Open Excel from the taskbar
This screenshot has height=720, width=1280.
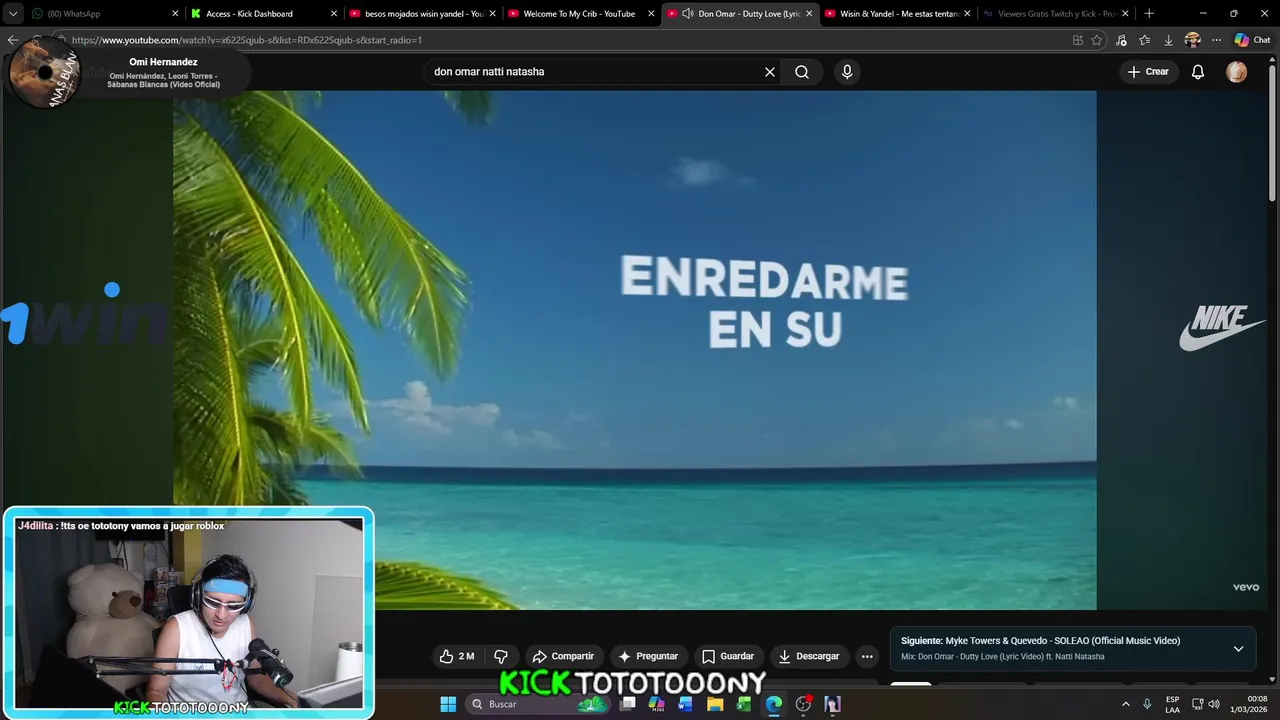coord(744,704)
